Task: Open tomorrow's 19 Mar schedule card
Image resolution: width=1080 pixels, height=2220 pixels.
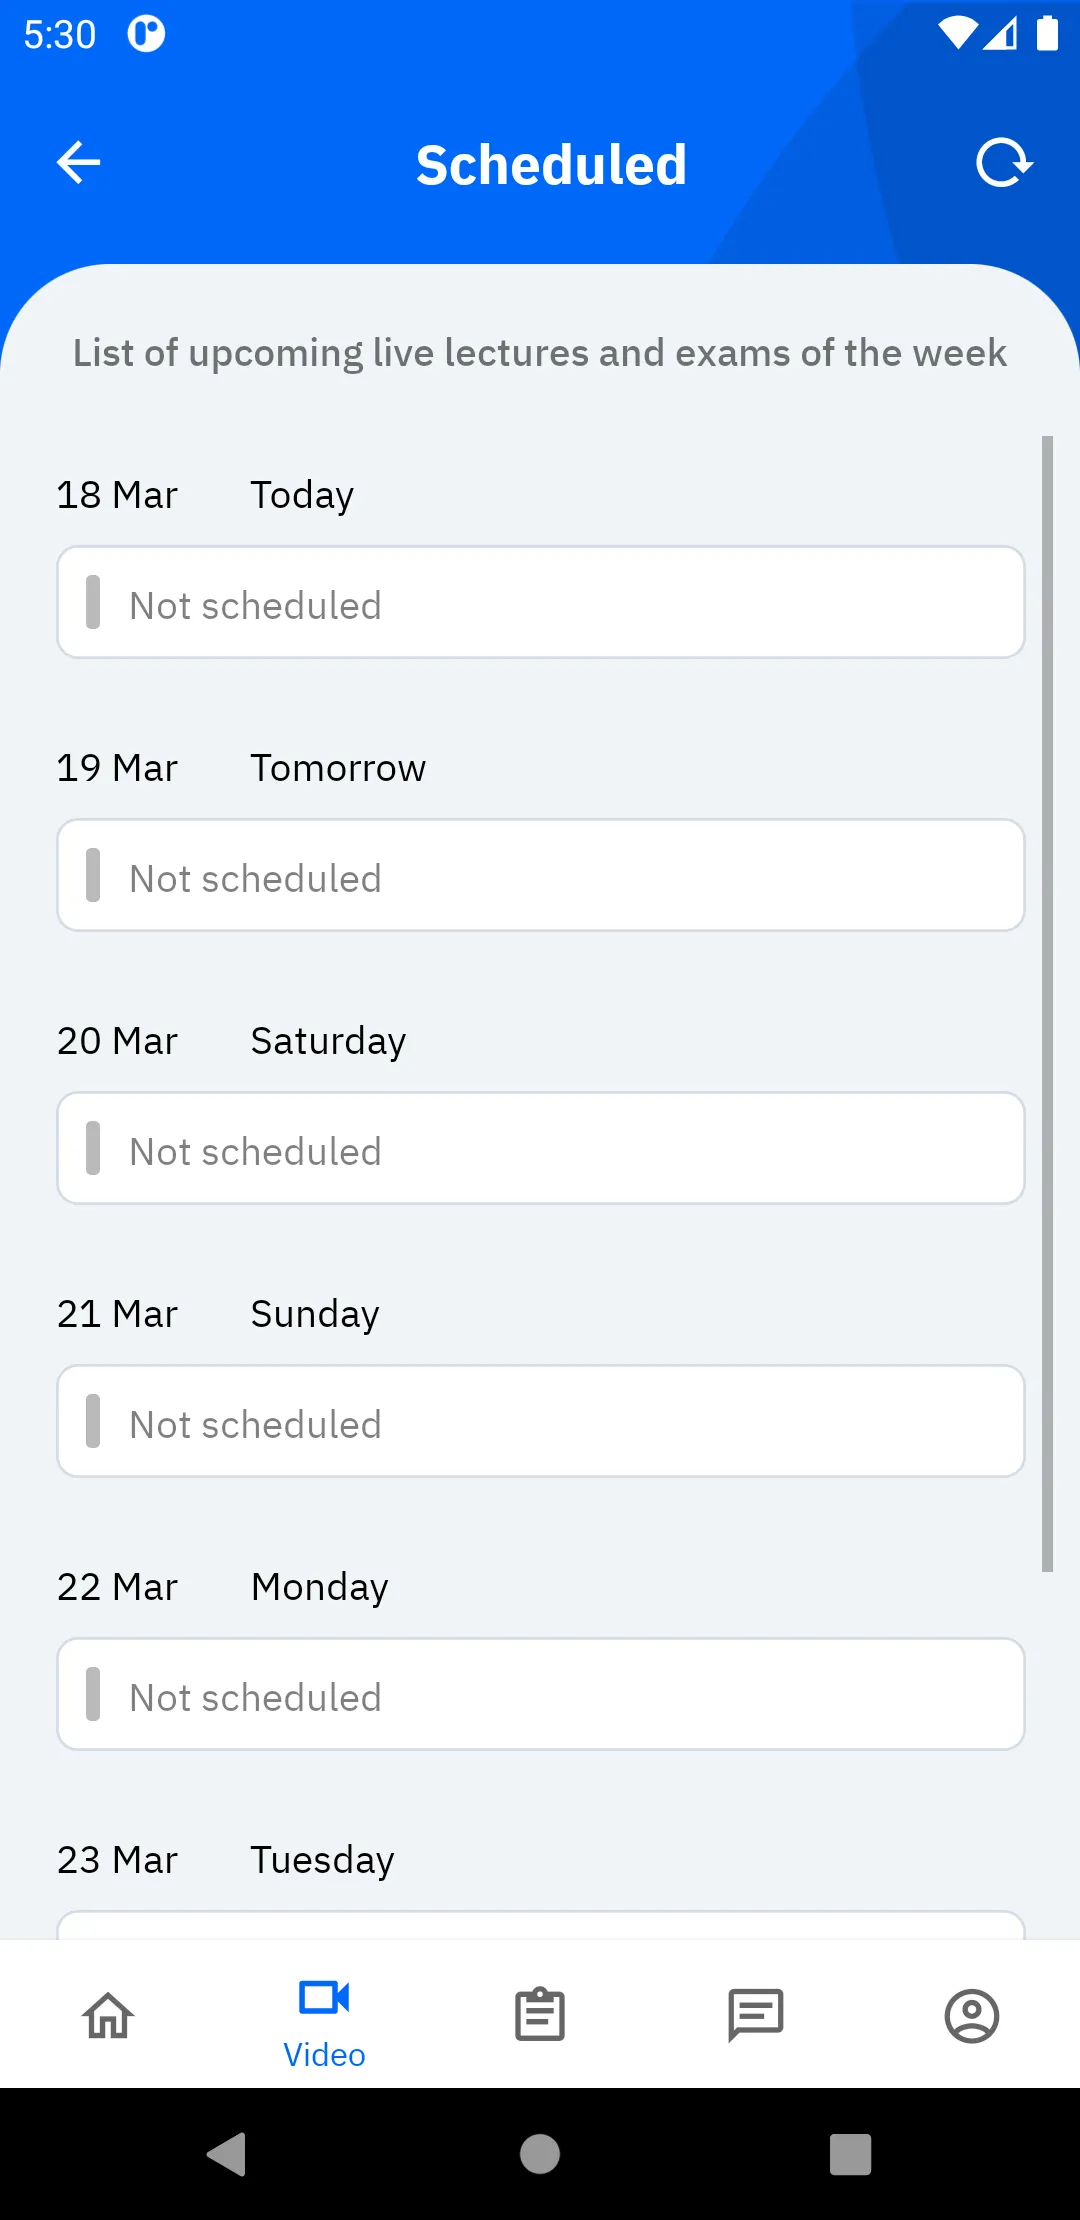Action: 541,875
